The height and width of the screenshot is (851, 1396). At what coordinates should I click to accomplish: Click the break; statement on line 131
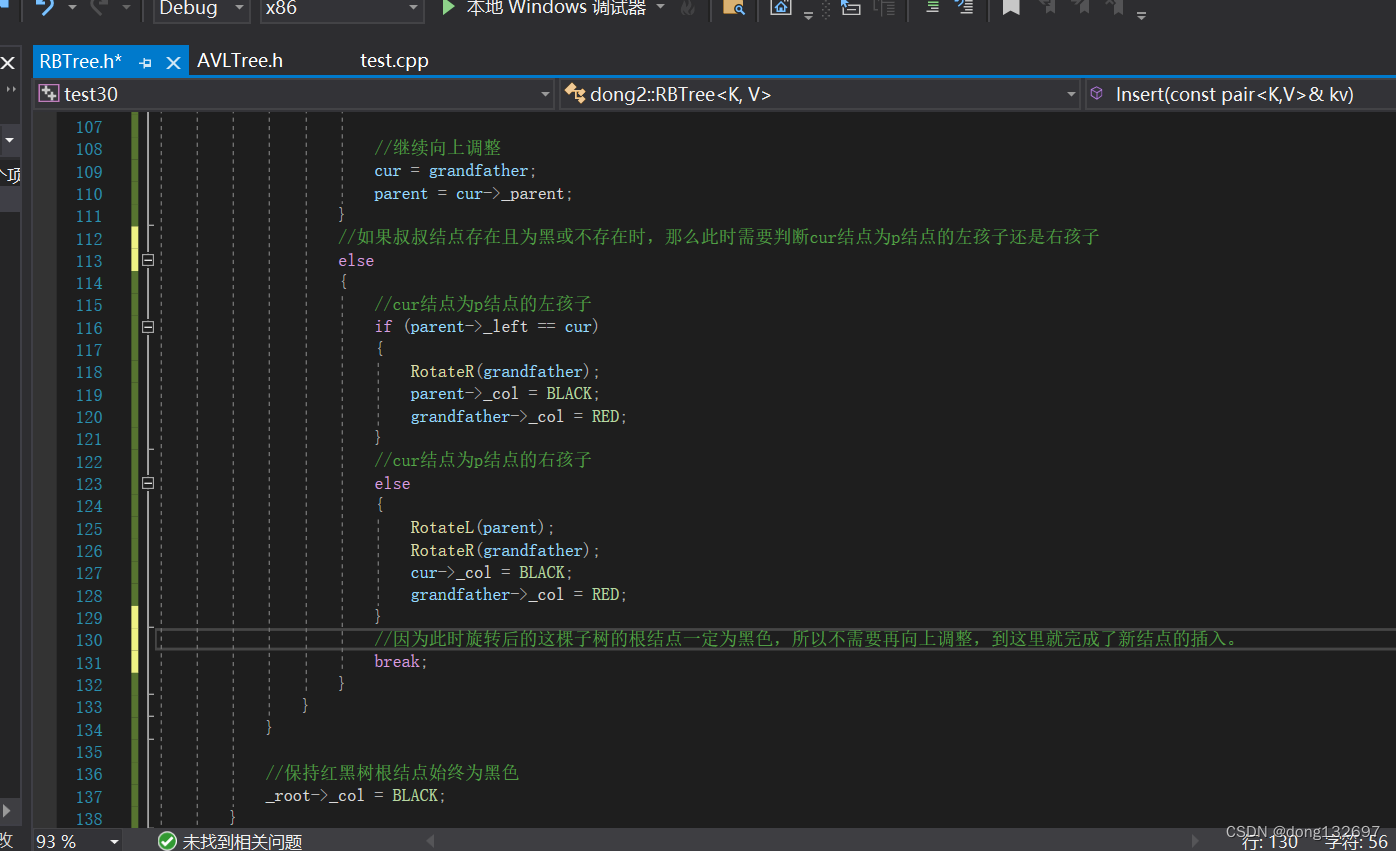click(401, 662)
